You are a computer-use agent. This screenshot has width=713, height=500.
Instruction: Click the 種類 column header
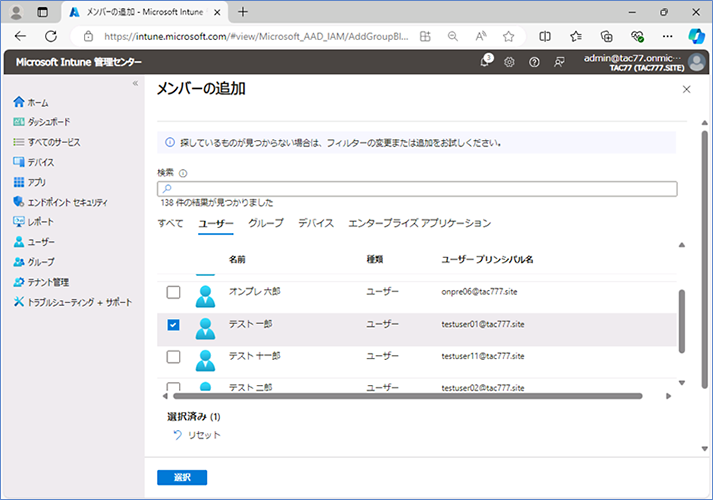coord(375,260)
